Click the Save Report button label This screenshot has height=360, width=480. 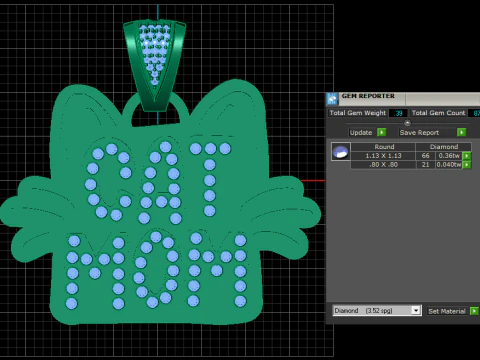click(419, 132)
